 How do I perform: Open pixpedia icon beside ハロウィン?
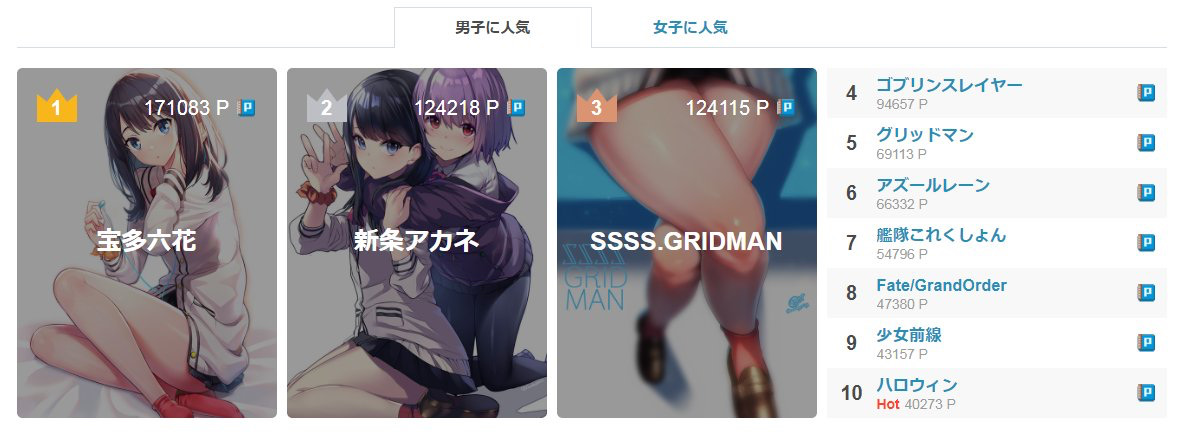(x=1145, y=393)
